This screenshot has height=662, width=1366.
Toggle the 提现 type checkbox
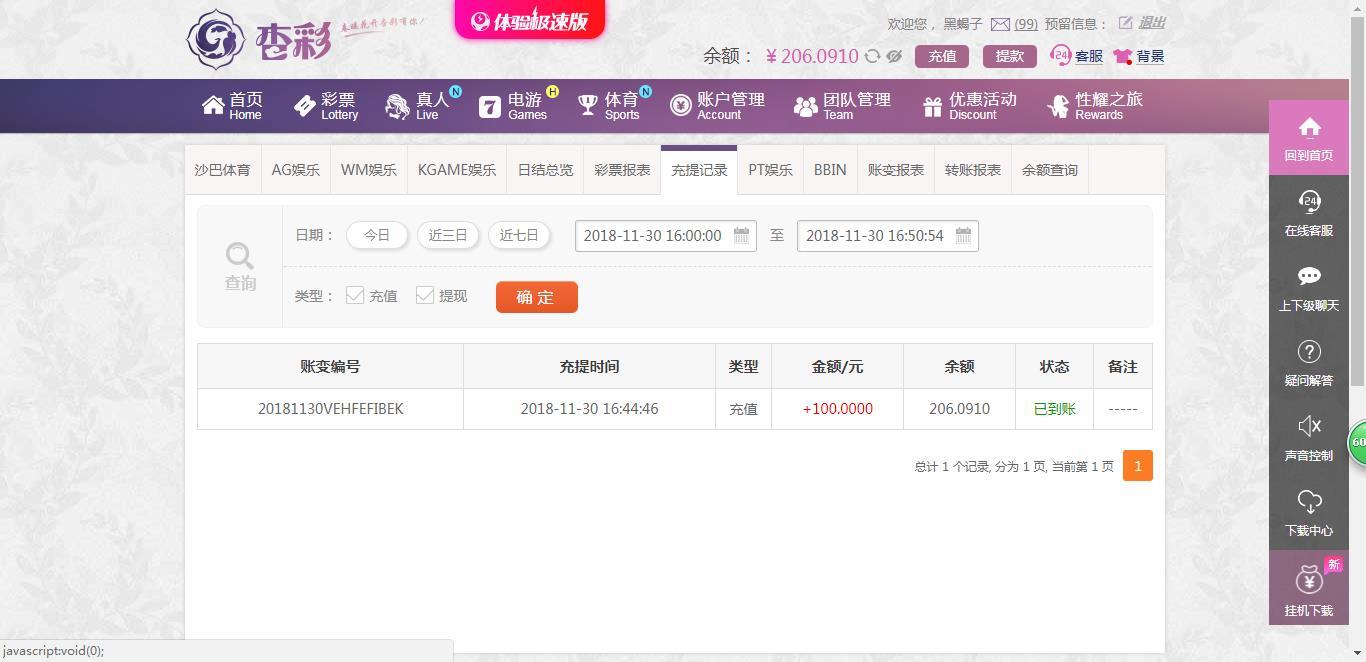pos(425,295)
